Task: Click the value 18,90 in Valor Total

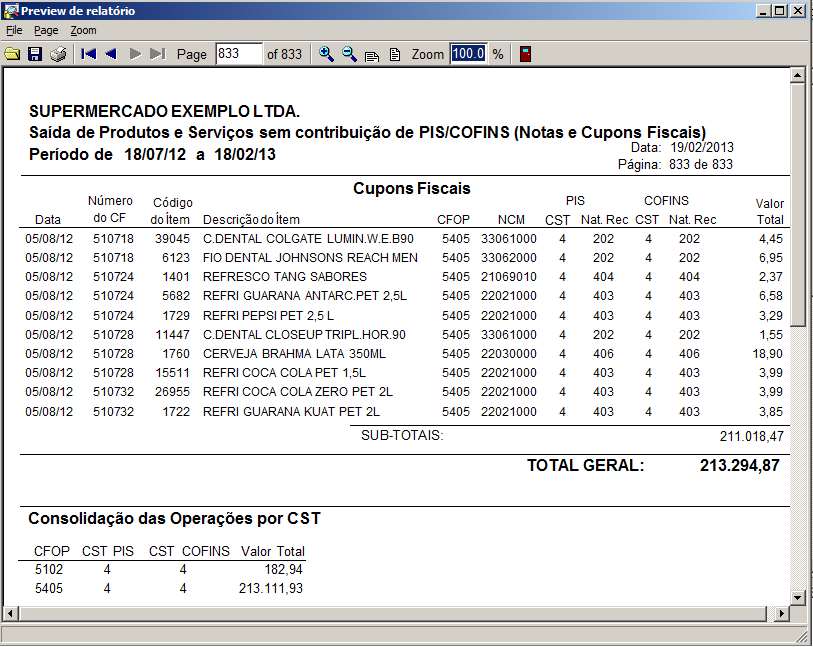Action: coord(768,354)
